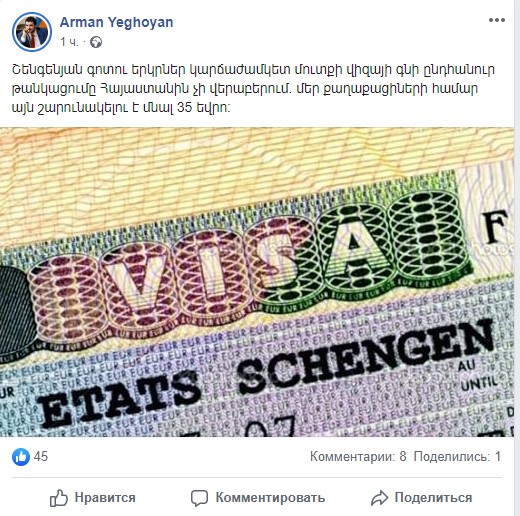Click the blue thumbs-up reaction icon
520x516 pixels.
21,456
